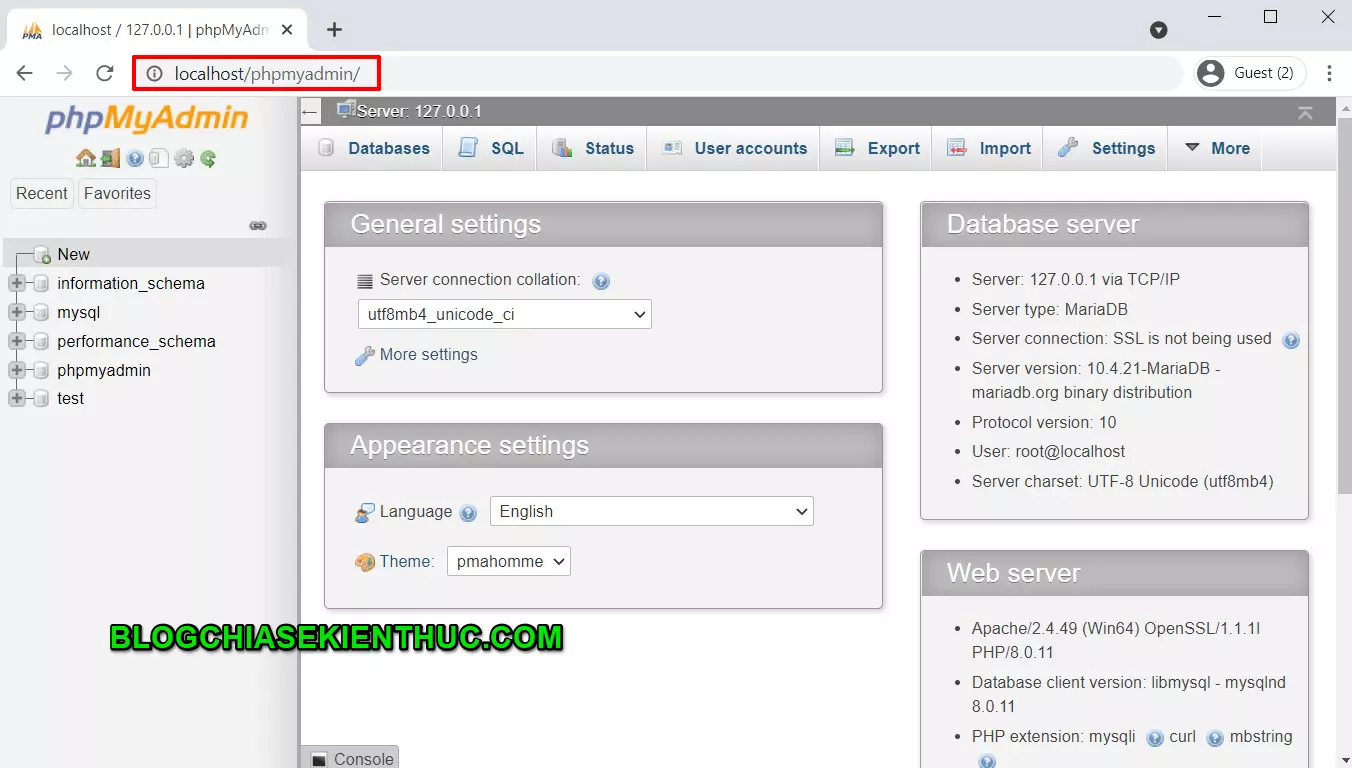The image size is (1352, 768).
Task: Click the link-with-main-panel chain icon
Action: (x=258, y=226)
